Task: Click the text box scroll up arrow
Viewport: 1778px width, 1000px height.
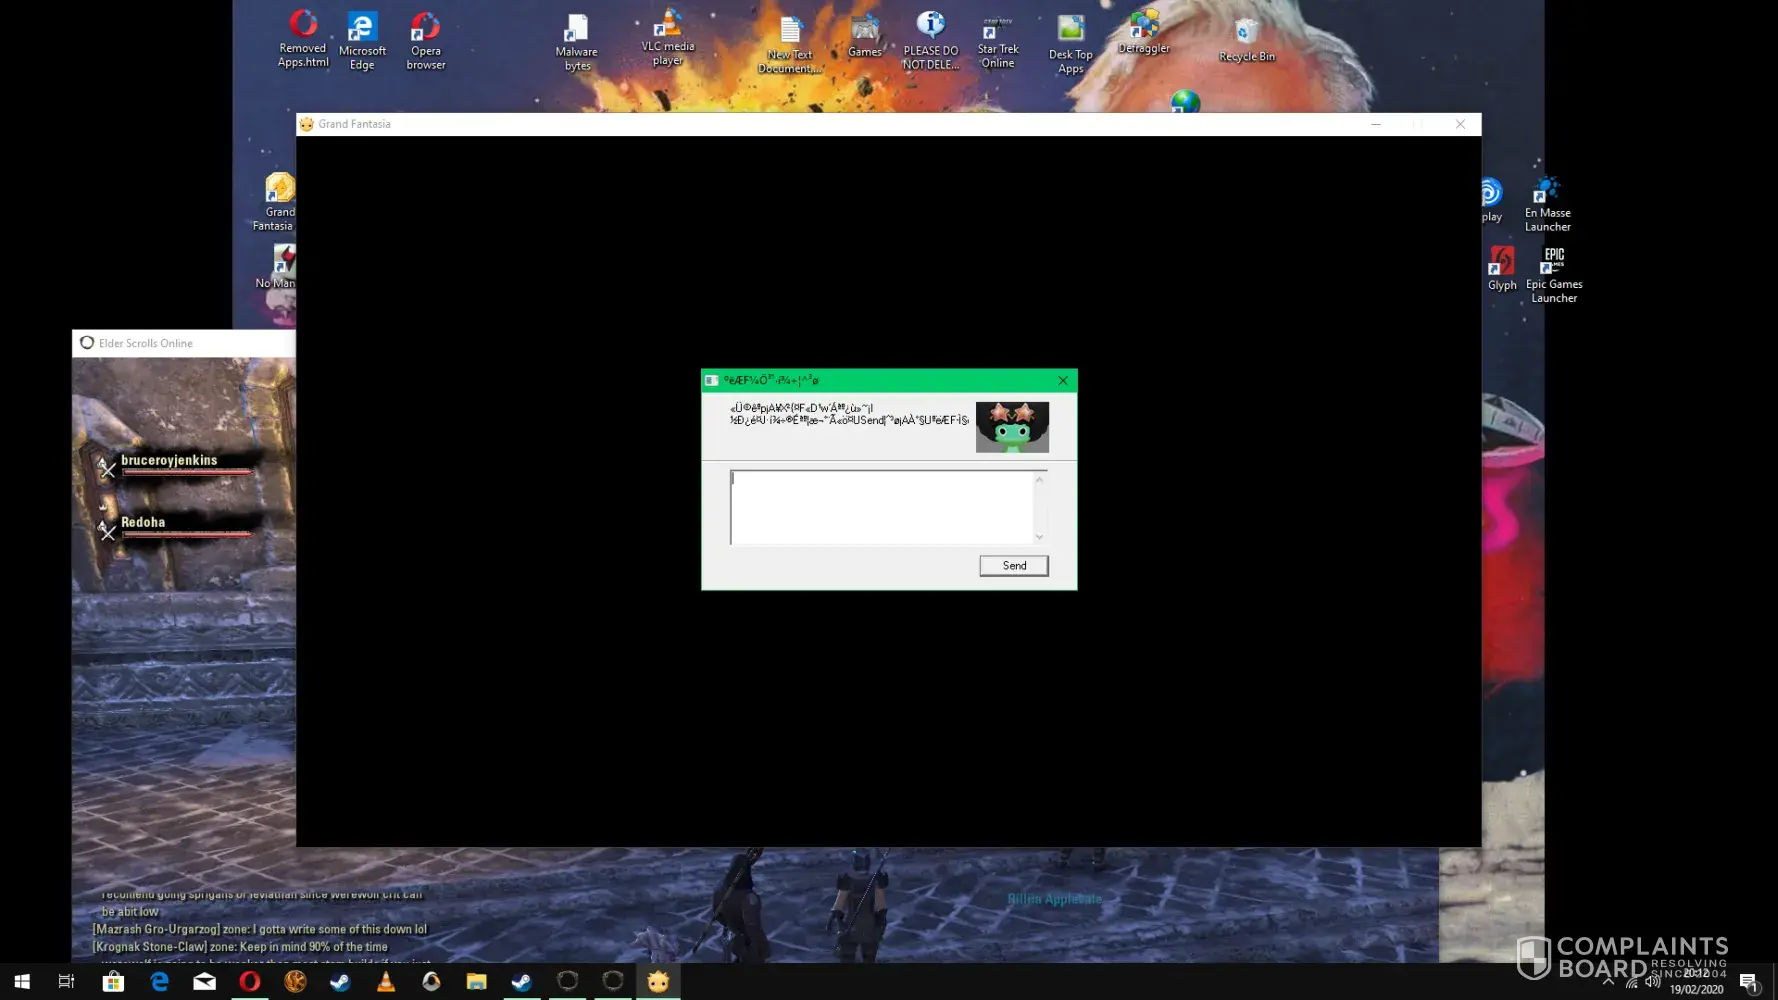Action: pos(1040,480)
